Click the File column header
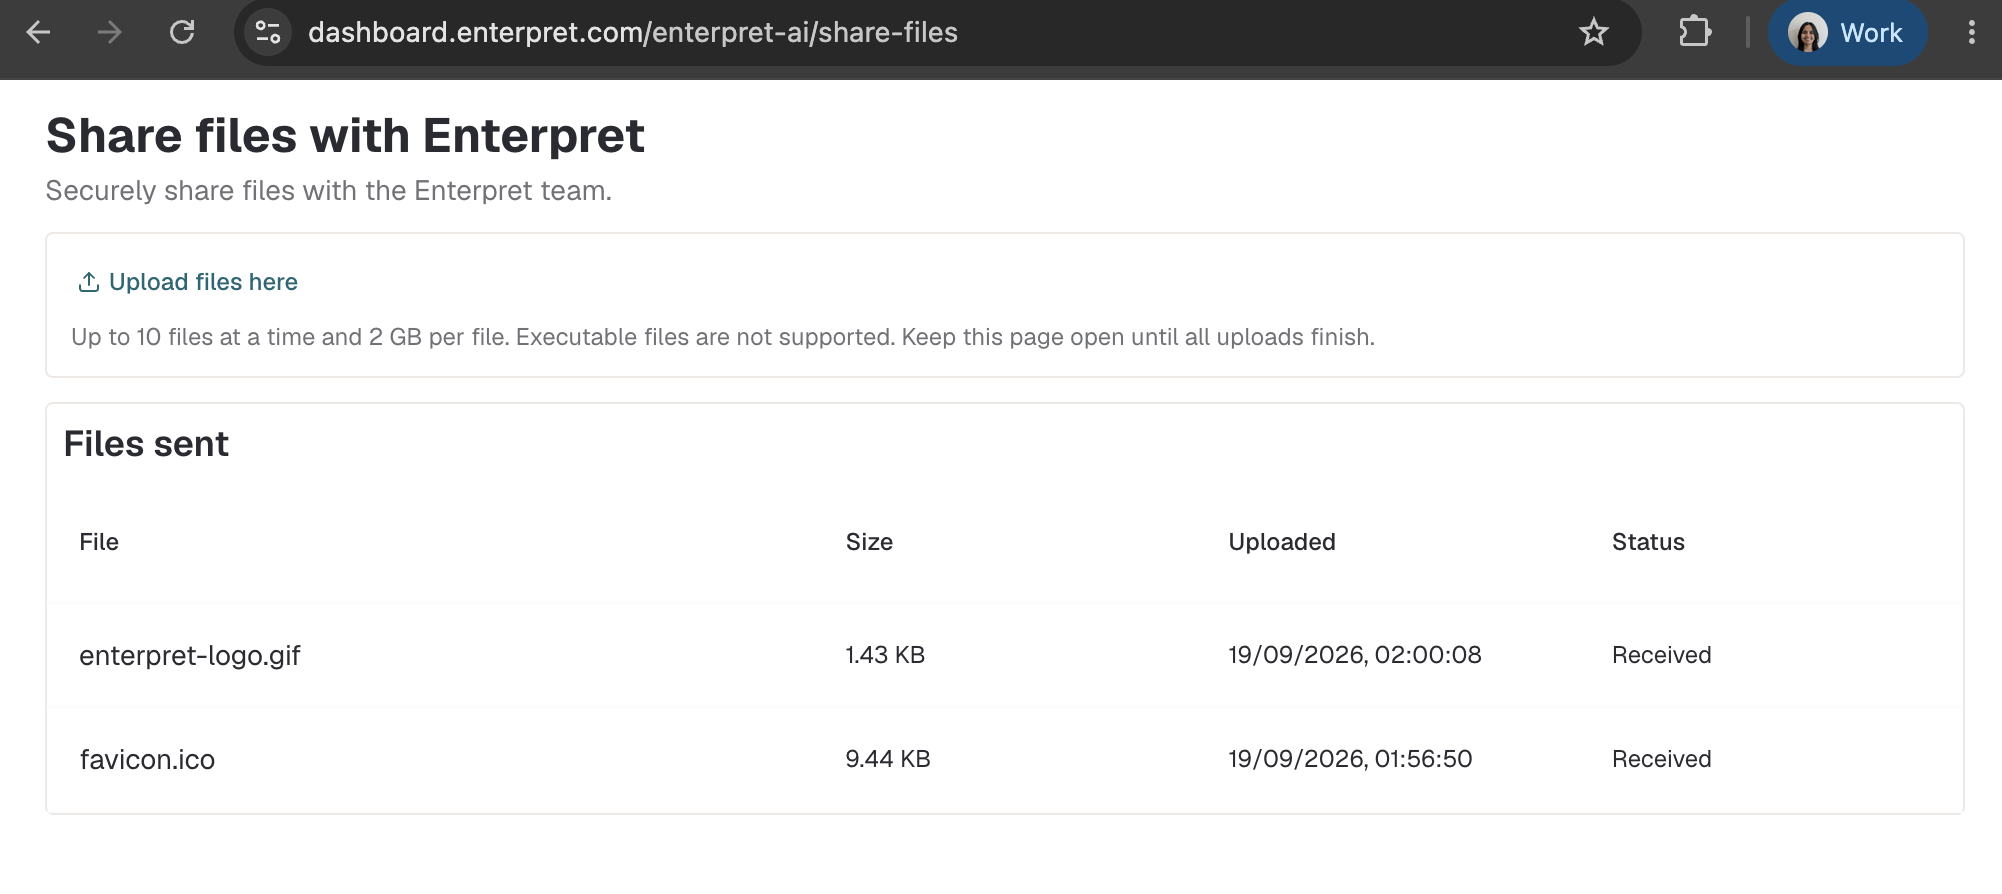The image size is (2002, 894). (99, 542)
